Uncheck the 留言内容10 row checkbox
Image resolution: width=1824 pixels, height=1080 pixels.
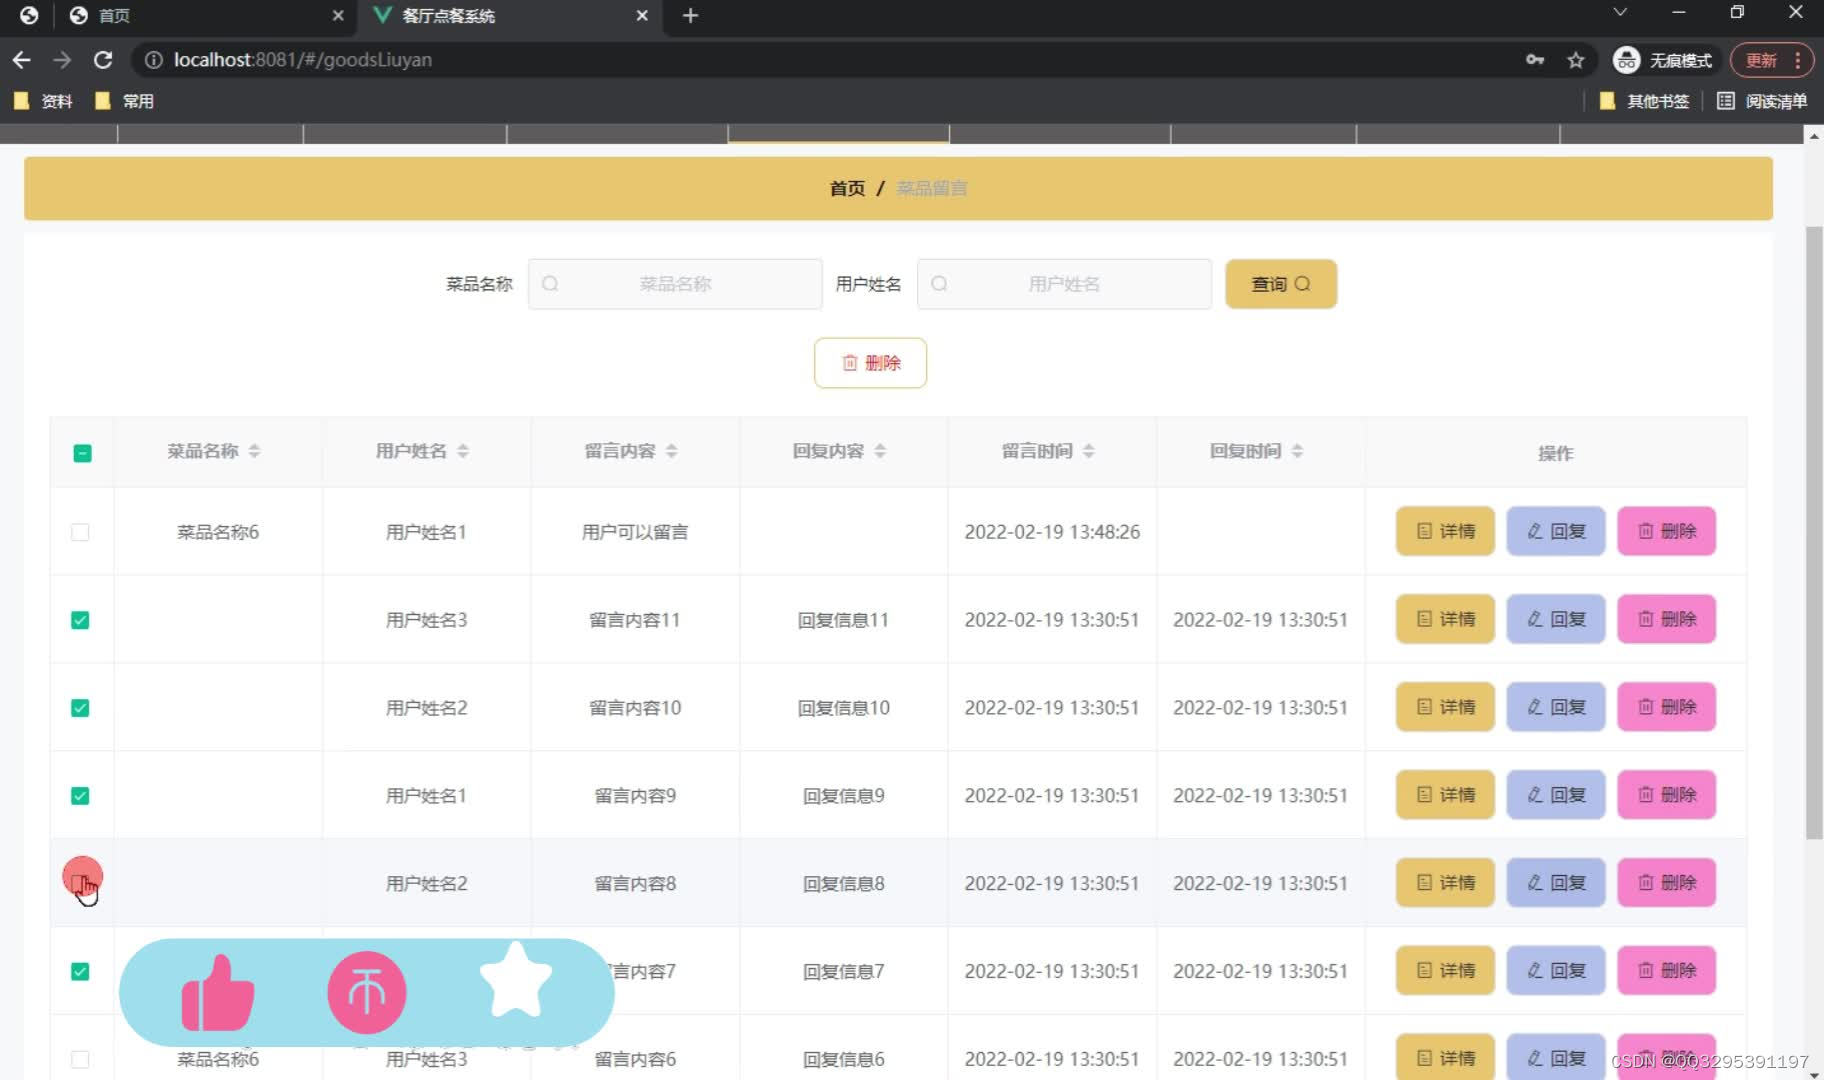tap(80, 708)
